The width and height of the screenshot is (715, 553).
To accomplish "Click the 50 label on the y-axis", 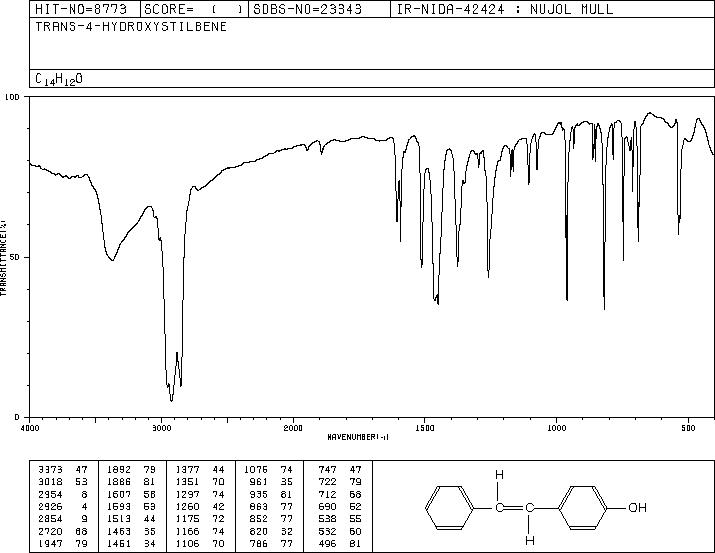I will [x=15, y=258].
